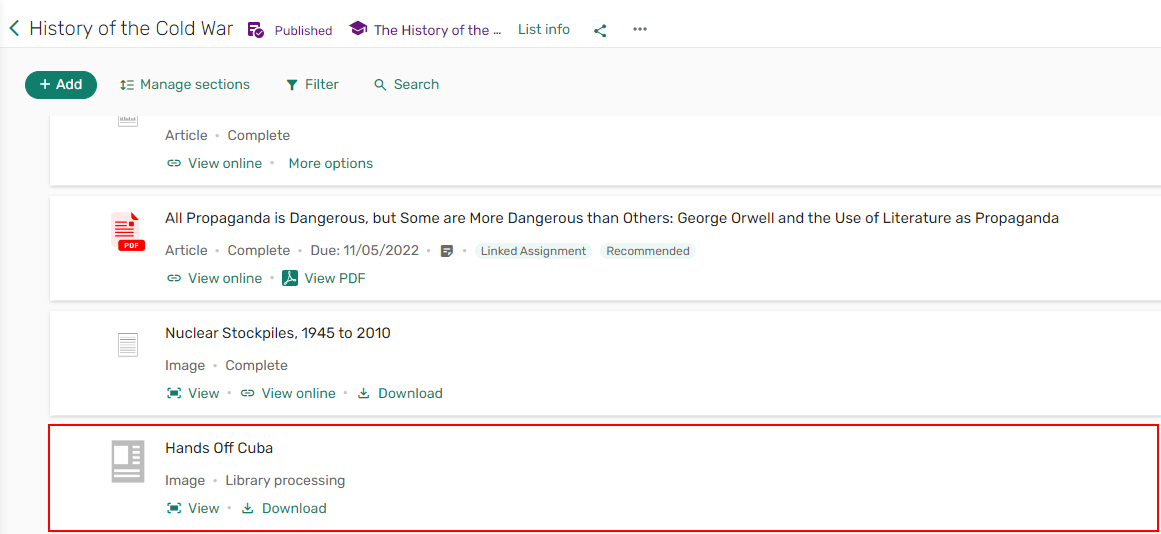Screen dimensions: 1161x534
Task: Go back using the left chevron arrow
Action: click(14, 29)
